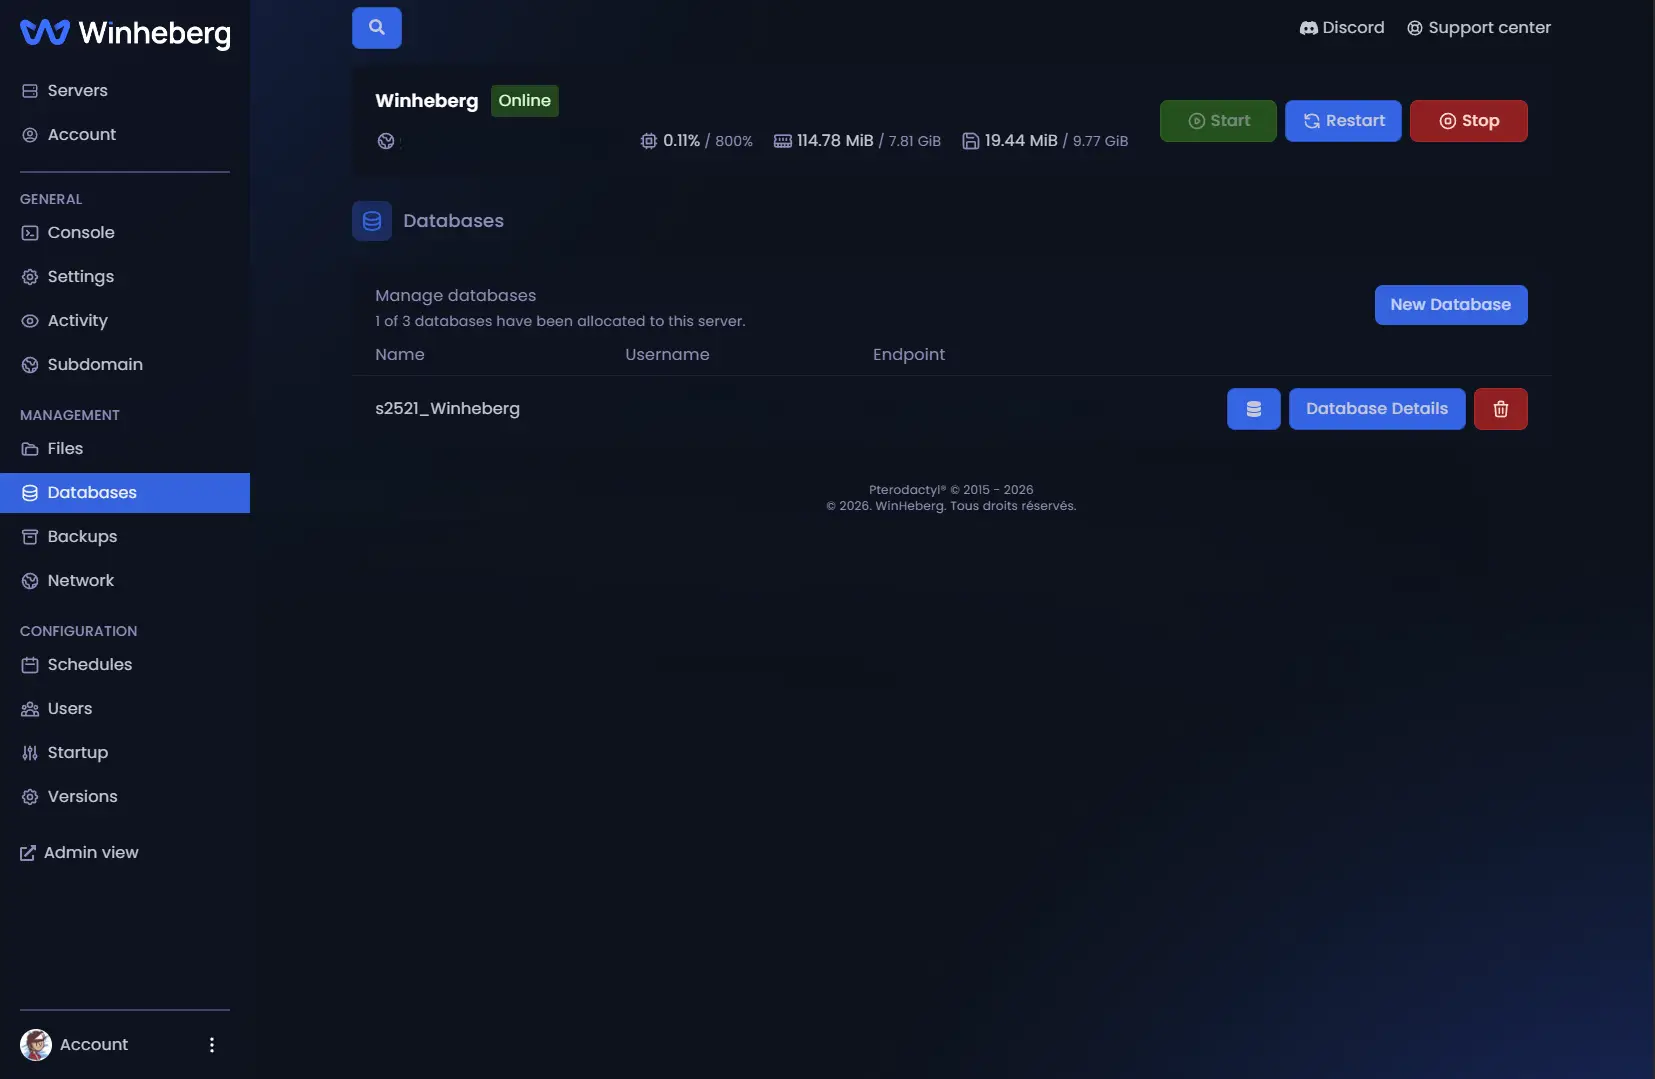Click the memory usage icon

pyautogui.click(x=783, y=141)
